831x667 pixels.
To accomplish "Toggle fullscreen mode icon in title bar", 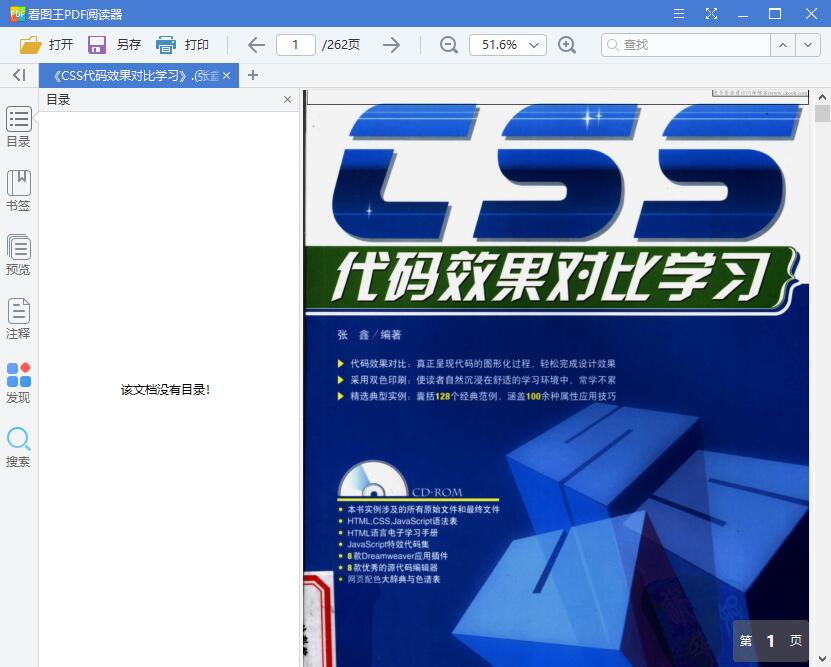I will (711, 14).
